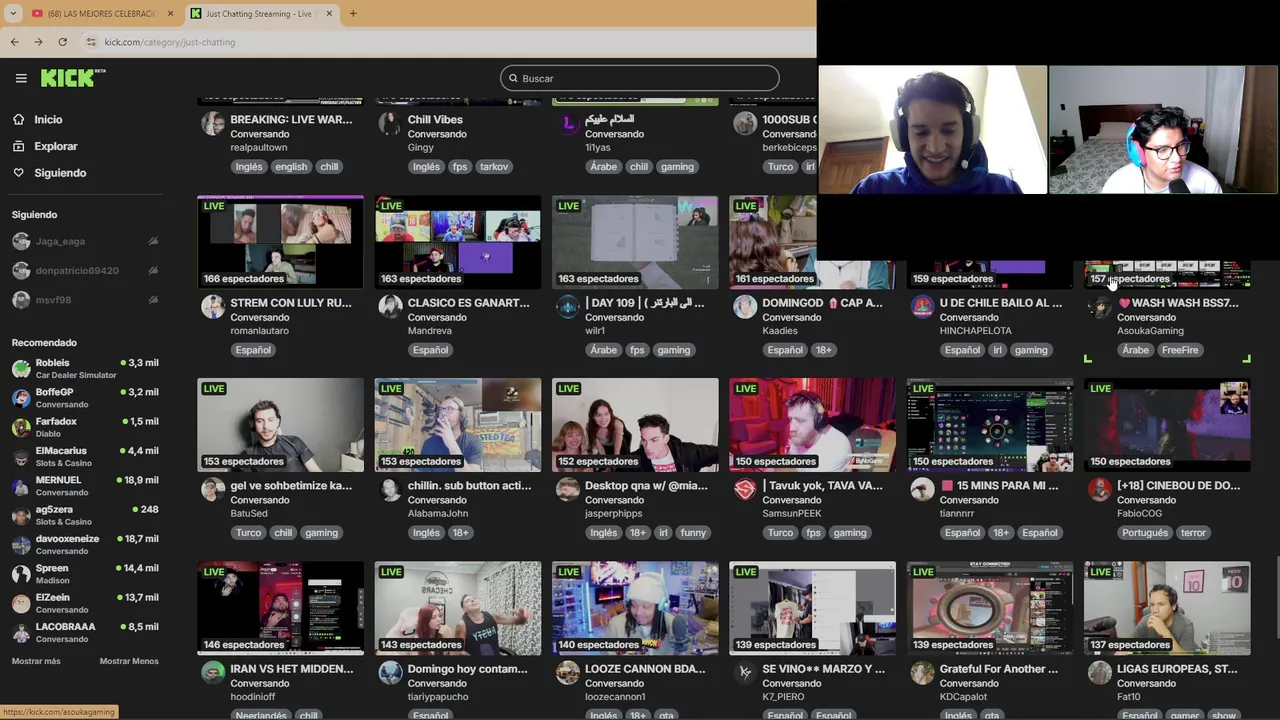Open the hamburger sidebar menu
The image size is (1280, 720).
click(x=21, y=78)
